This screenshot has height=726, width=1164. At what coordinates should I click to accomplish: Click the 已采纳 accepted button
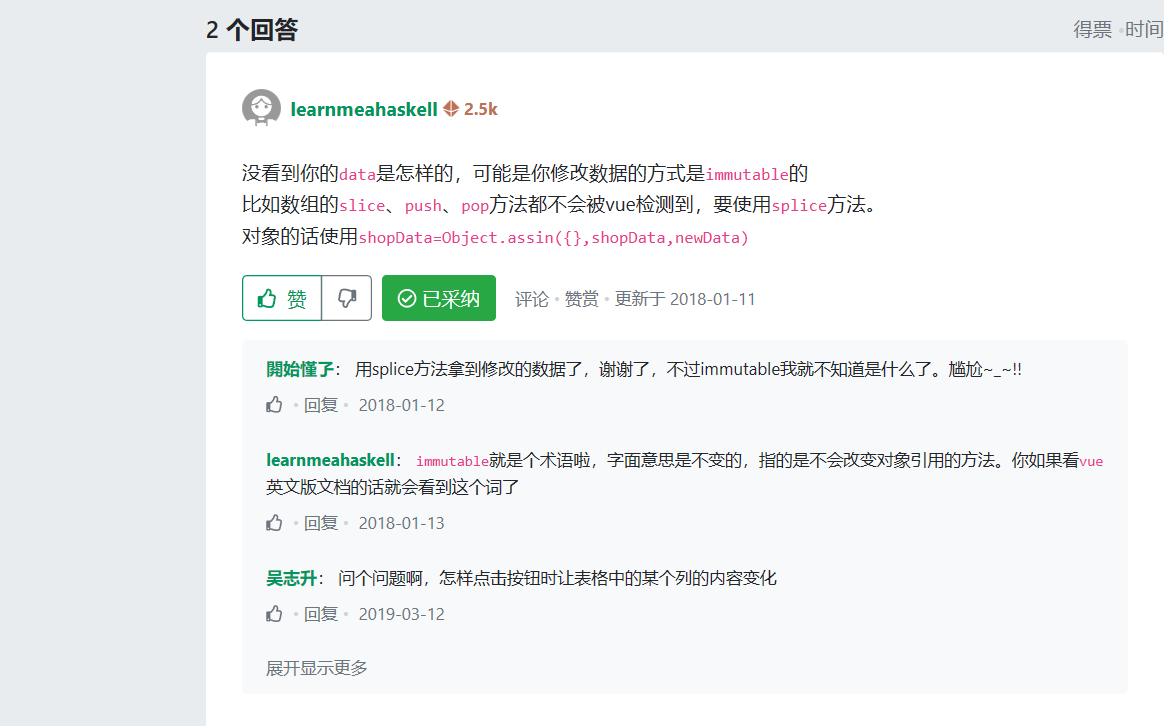pyautogui.click(x=439, y=298)
